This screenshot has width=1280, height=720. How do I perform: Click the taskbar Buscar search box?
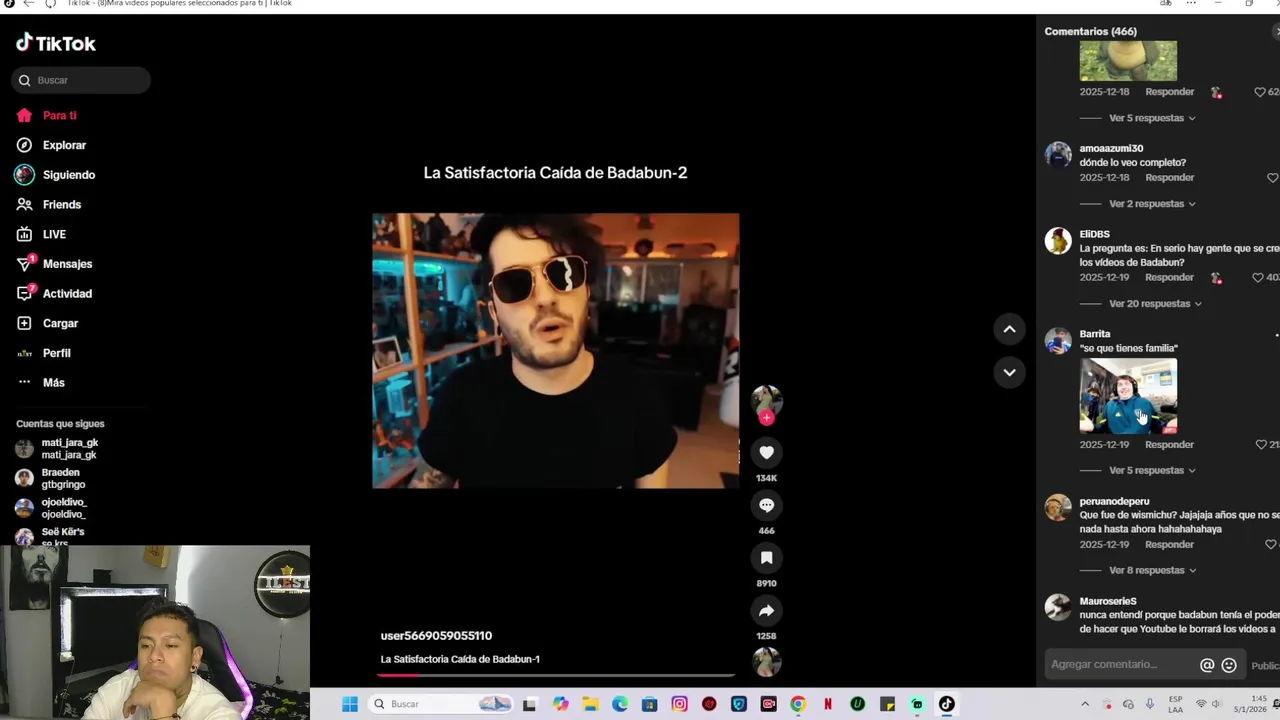443,704
